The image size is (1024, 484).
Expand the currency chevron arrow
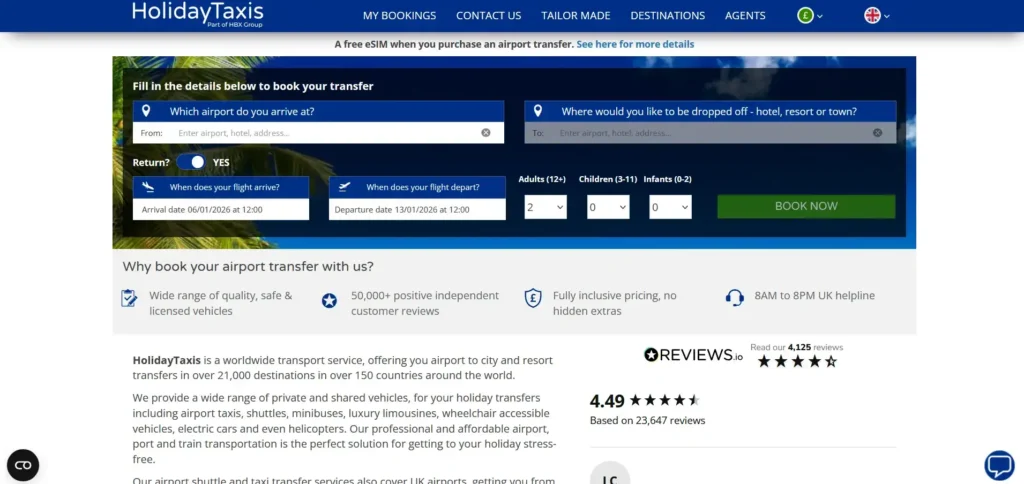click(x=820, y=16)
